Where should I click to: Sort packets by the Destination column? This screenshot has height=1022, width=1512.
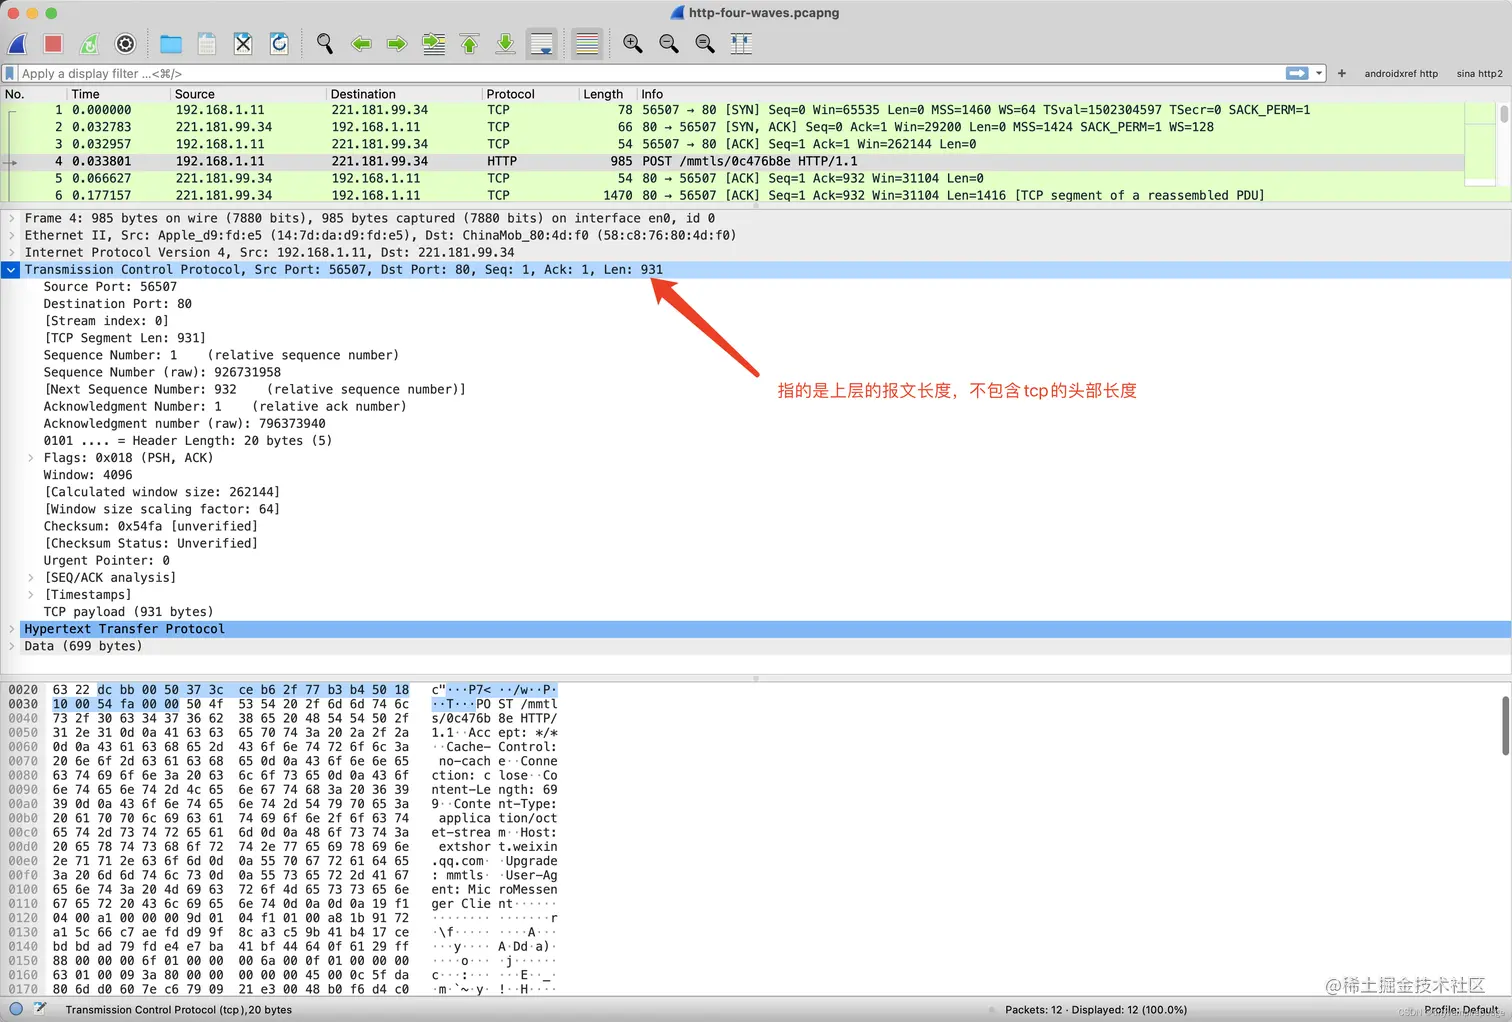[x=404, y=94]
